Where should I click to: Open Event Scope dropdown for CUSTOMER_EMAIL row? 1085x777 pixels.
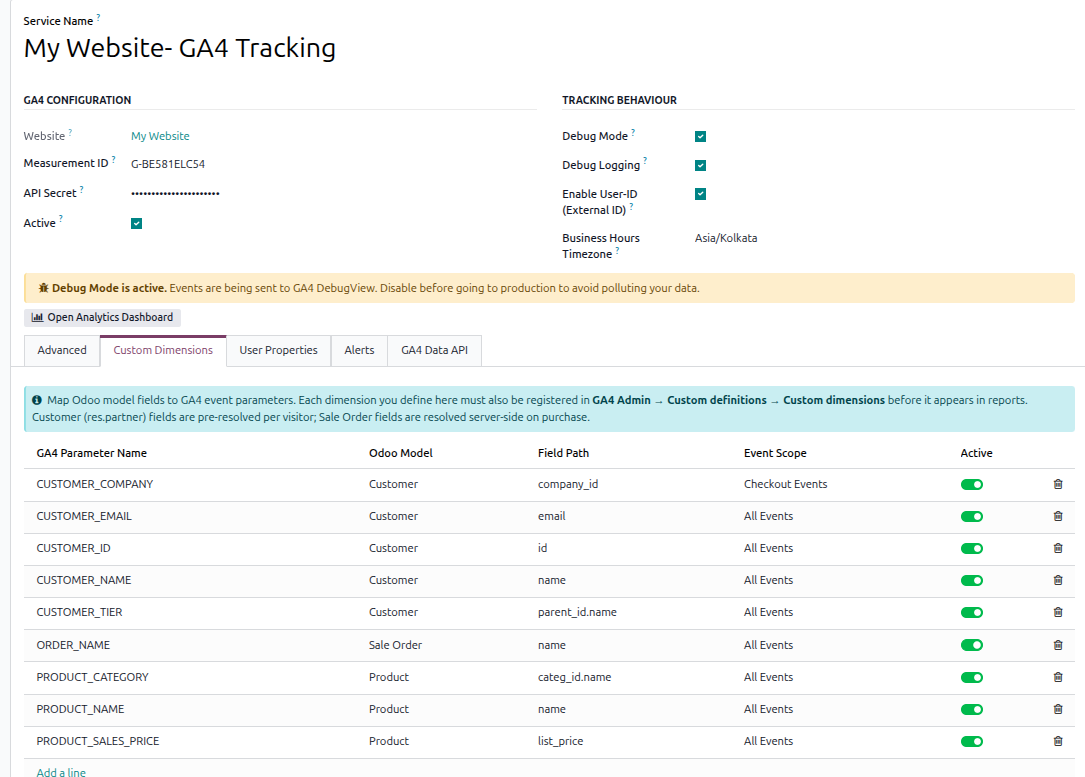coord(768,516)
